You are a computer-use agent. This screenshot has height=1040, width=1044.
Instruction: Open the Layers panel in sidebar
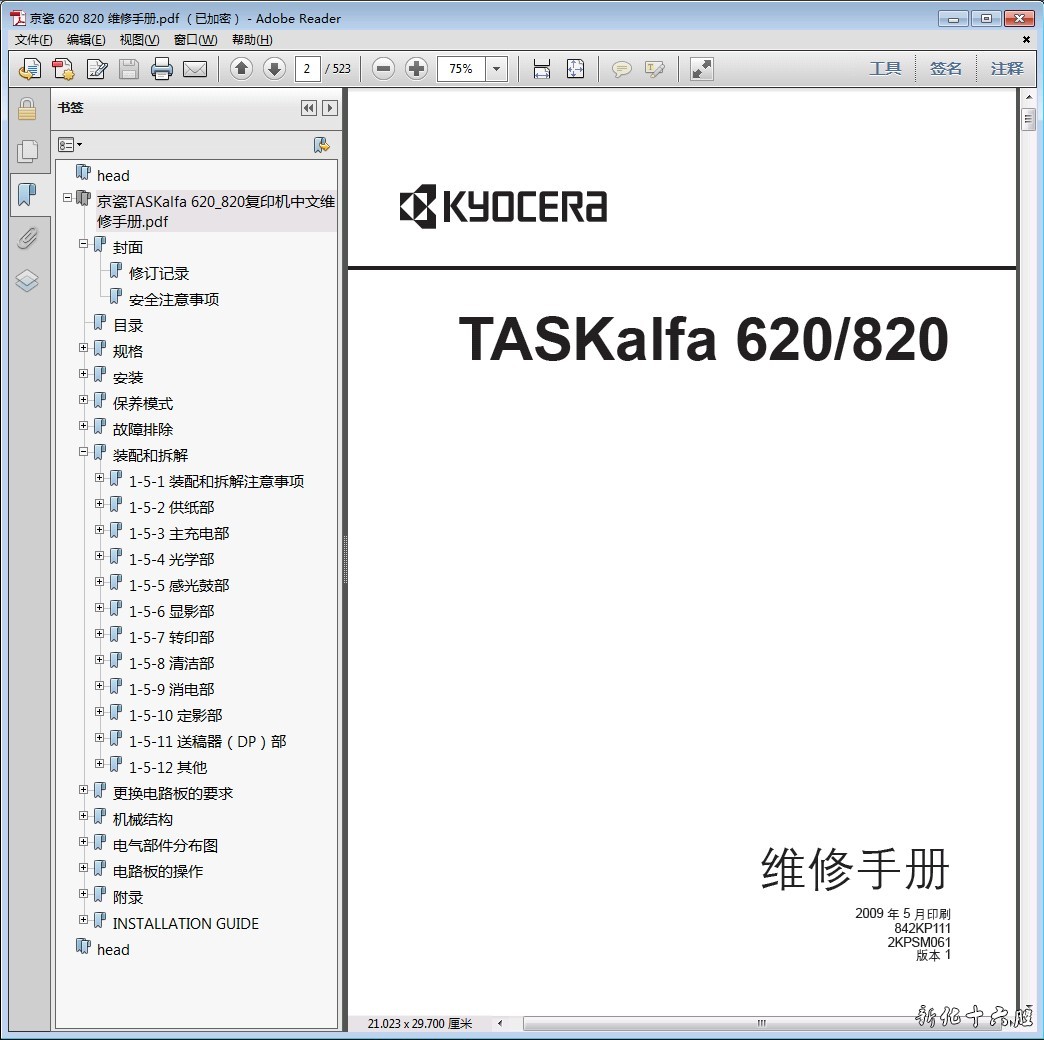[27, 281]
